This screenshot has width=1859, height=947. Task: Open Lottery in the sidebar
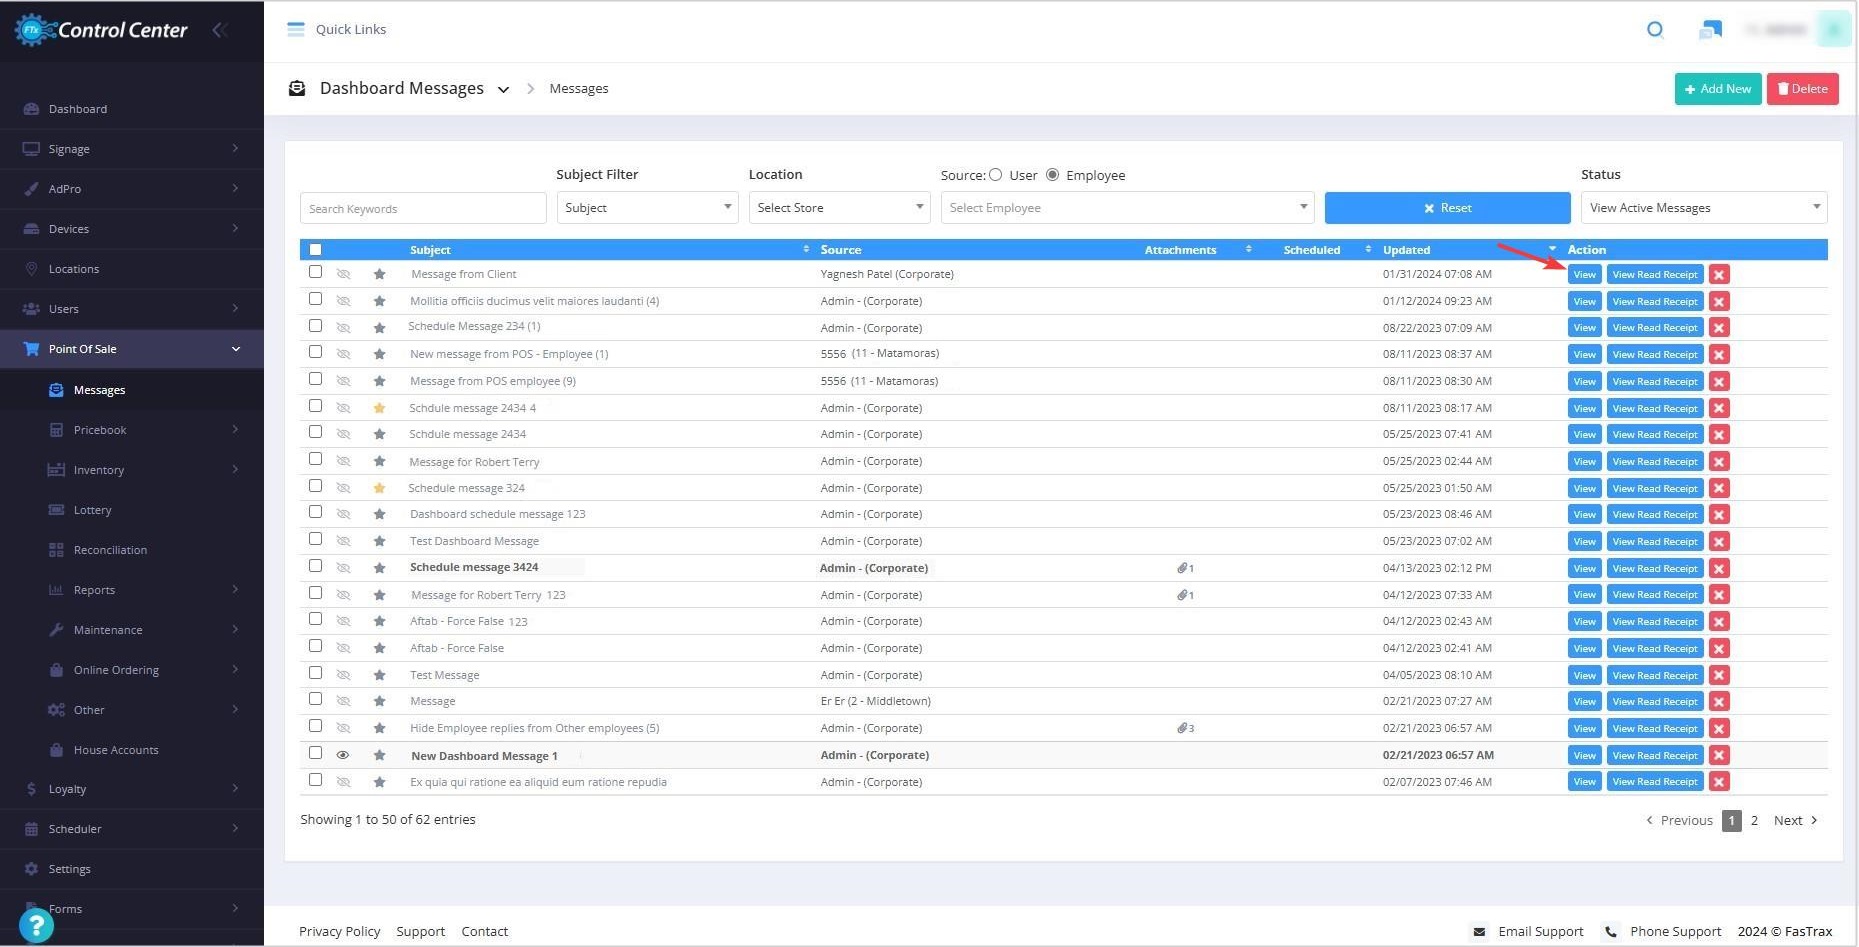(132, 510)
